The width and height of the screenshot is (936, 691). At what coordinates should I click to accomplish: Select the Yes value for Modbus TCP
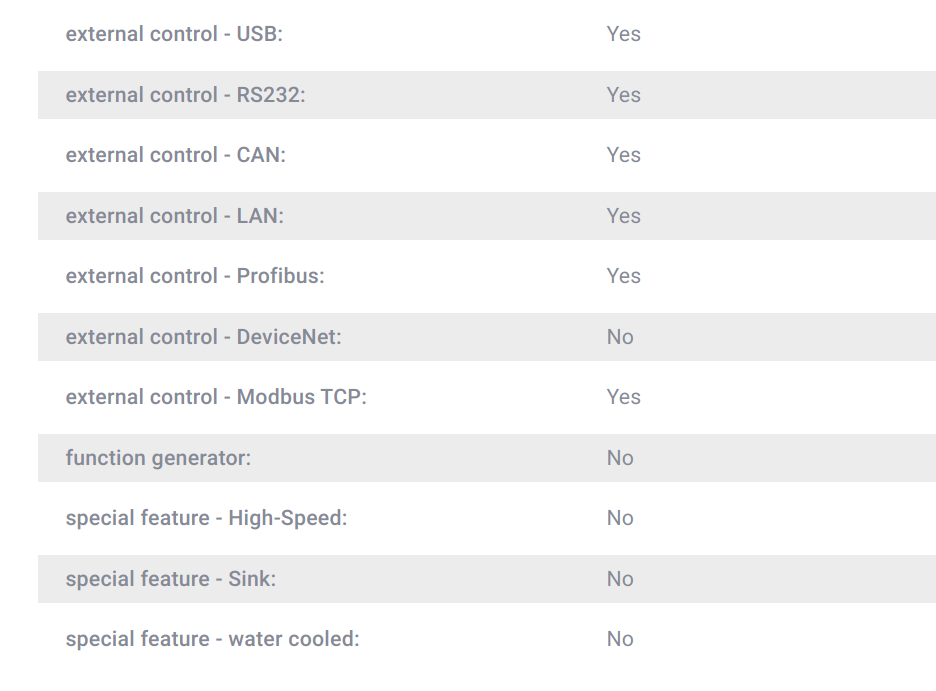tap(623, 397)
